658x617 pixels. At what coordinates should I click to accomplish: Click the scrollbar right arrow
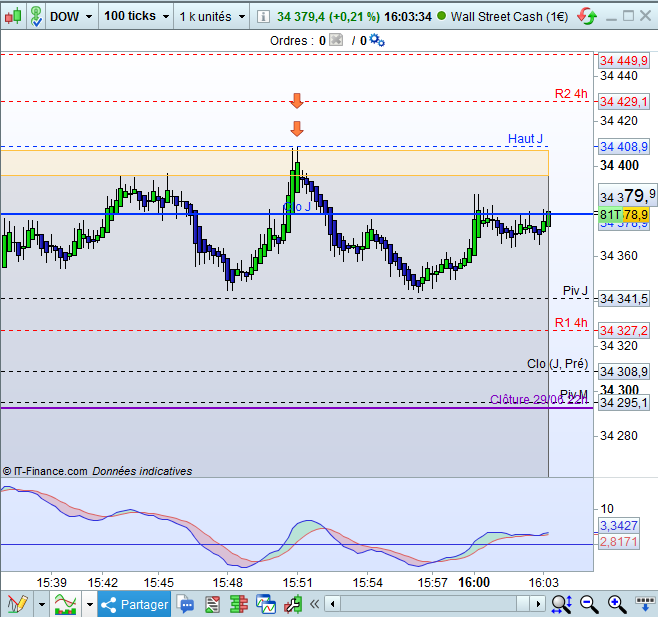[x=538, y=604]
